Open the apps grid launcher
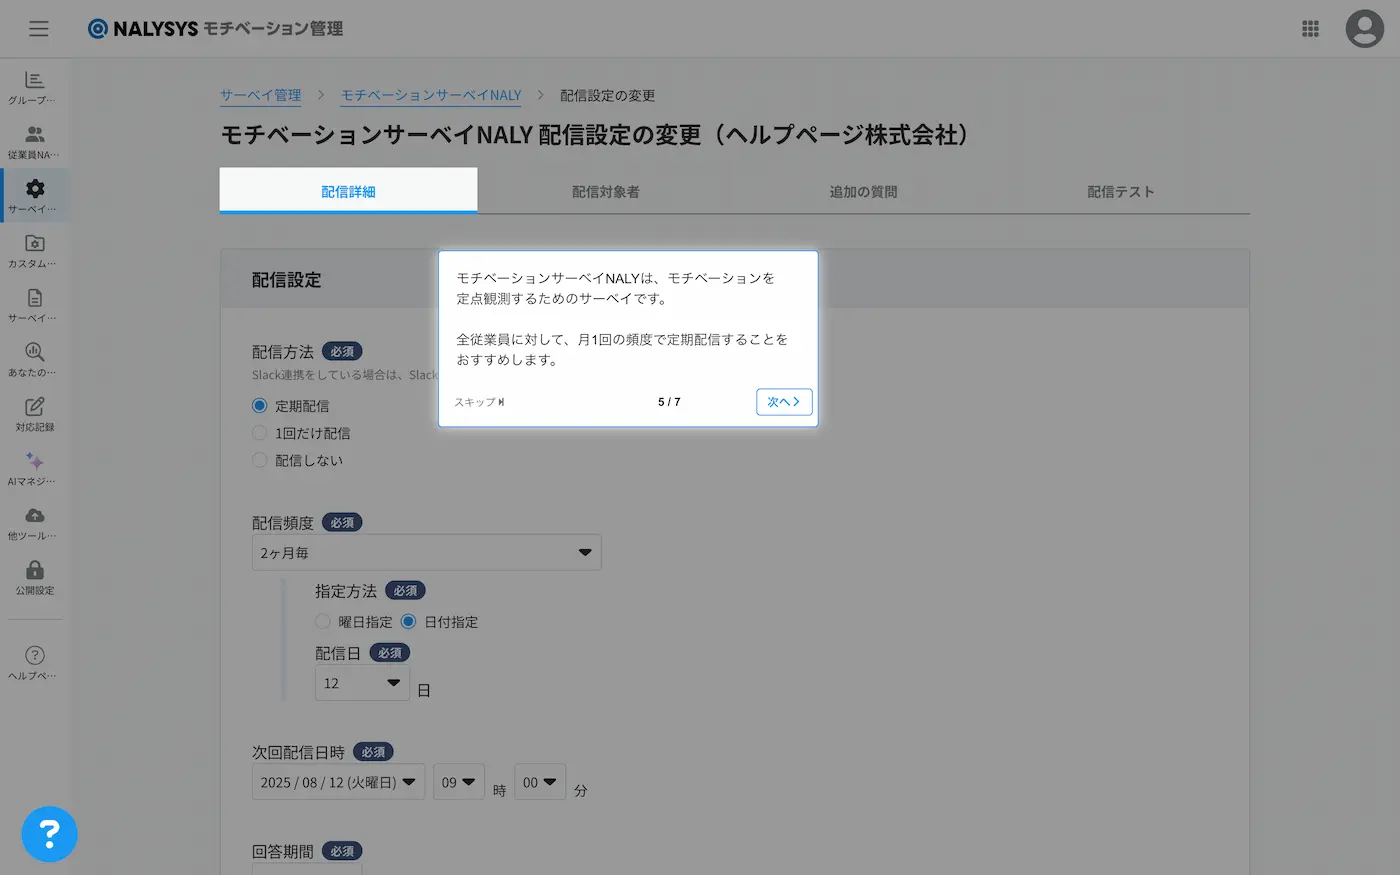Viewport: 1400px width, 875px height. point(1310,29)
